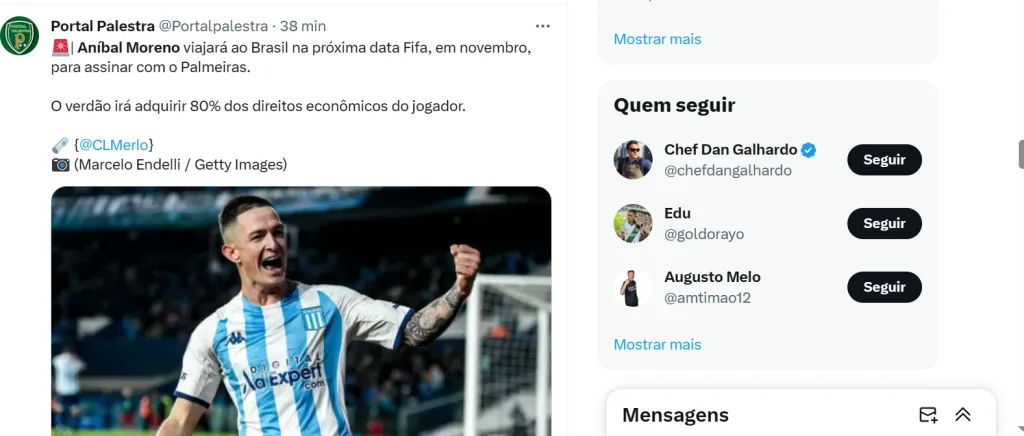This screenshot has width=1024, height=436.
Task: Open the tweet's three-dot more options menu
Action: pos(543,26)
